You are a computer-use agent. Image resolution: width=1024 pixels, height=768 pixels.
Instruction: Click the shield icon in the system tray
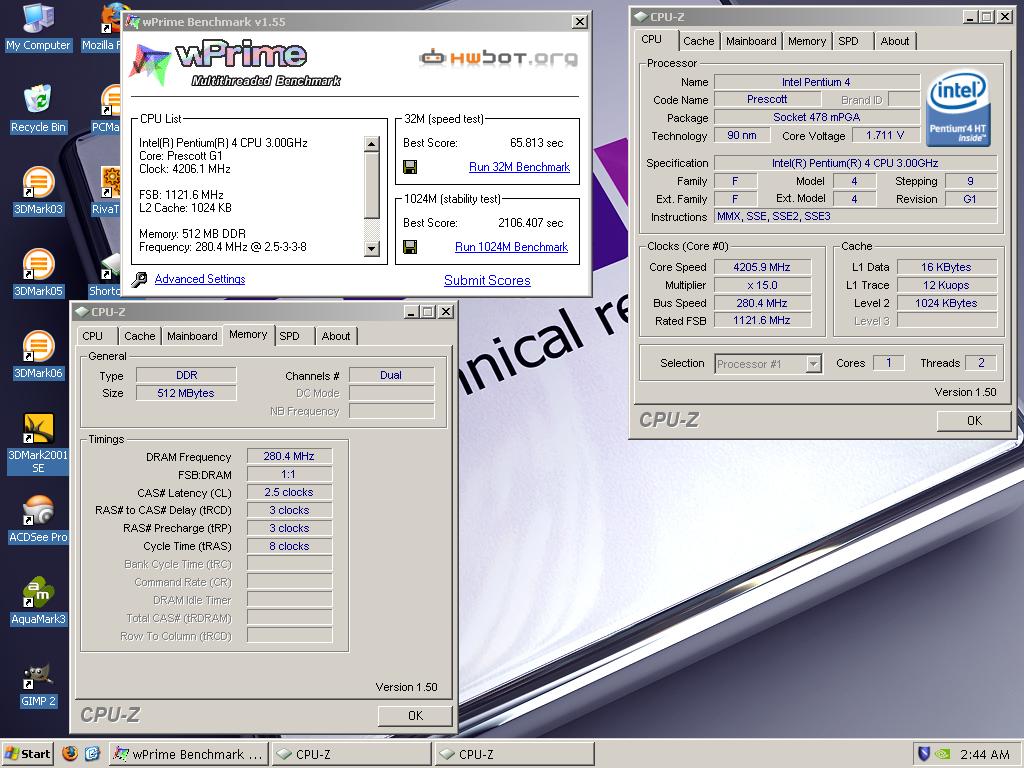pos(923,754)
